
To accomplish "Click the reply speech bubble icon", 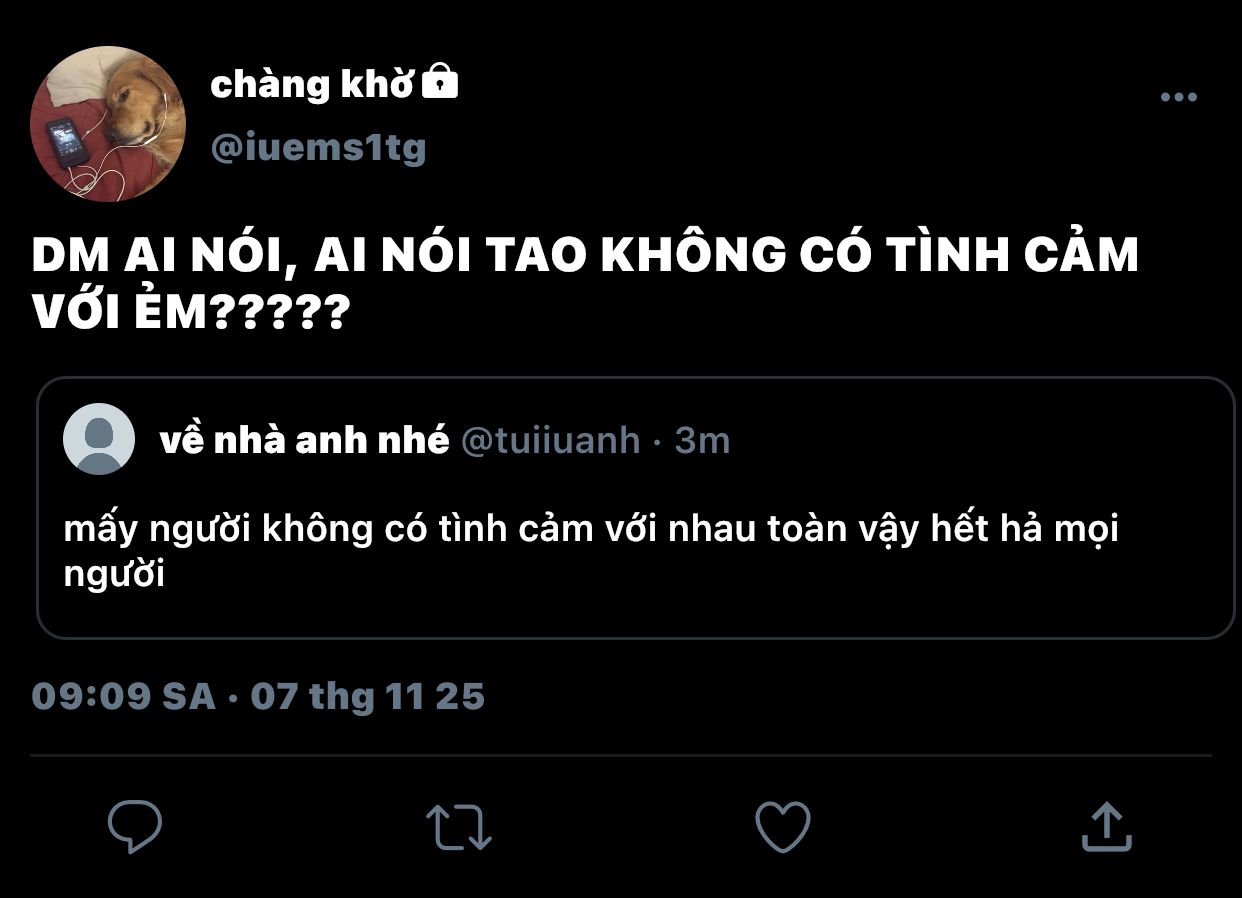I will point(135,826).
